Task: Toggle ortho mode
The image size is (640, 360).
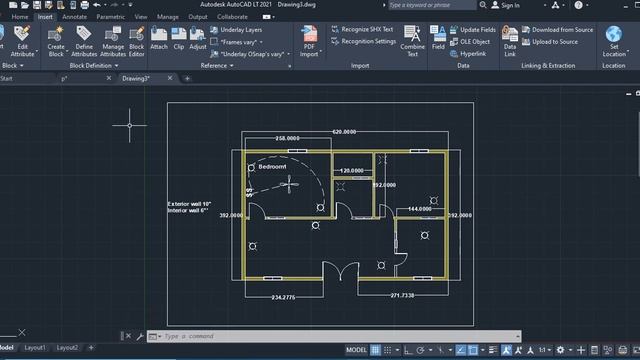Action: [408, 350]
